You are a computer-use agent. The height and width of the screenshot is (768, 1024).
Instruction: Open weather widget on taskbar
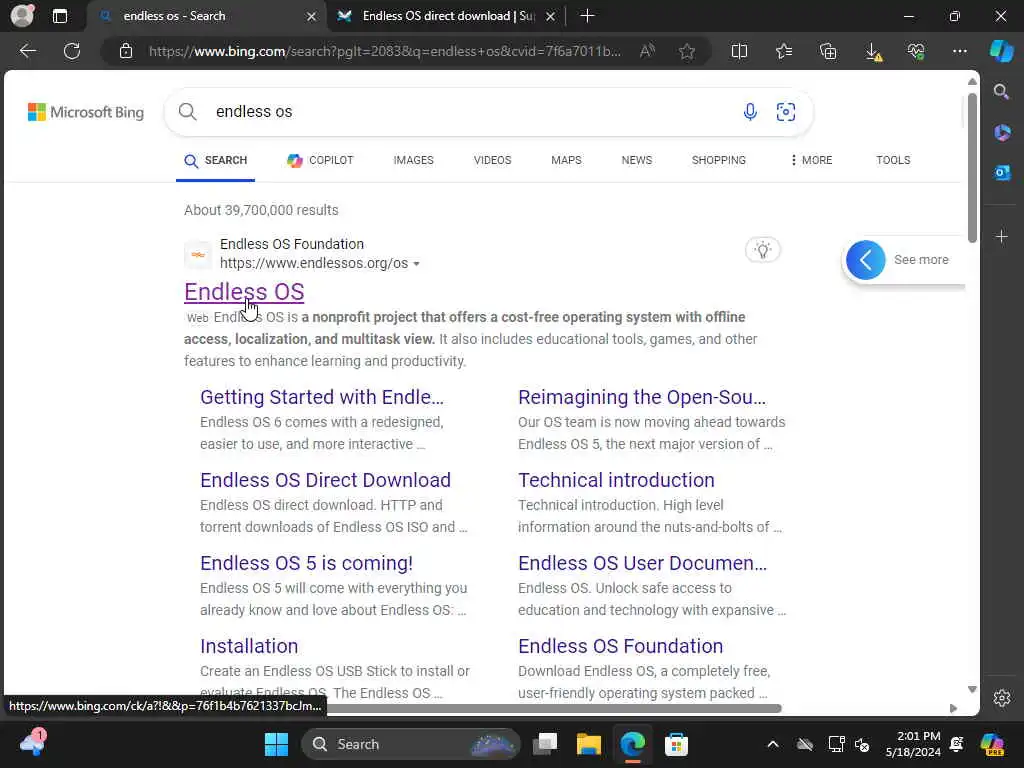(x=33, y=743)
